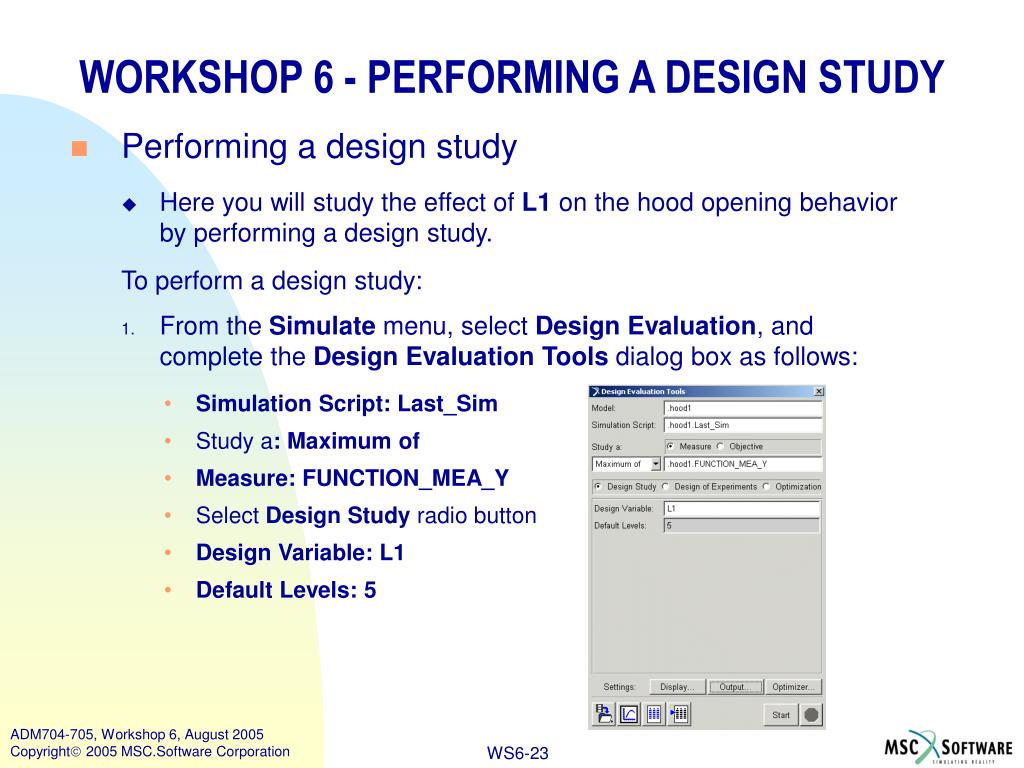Click the Simulation Script input field
Image resolution: width=1024 pixels, height=768 pixels.
tap(743, 425)
